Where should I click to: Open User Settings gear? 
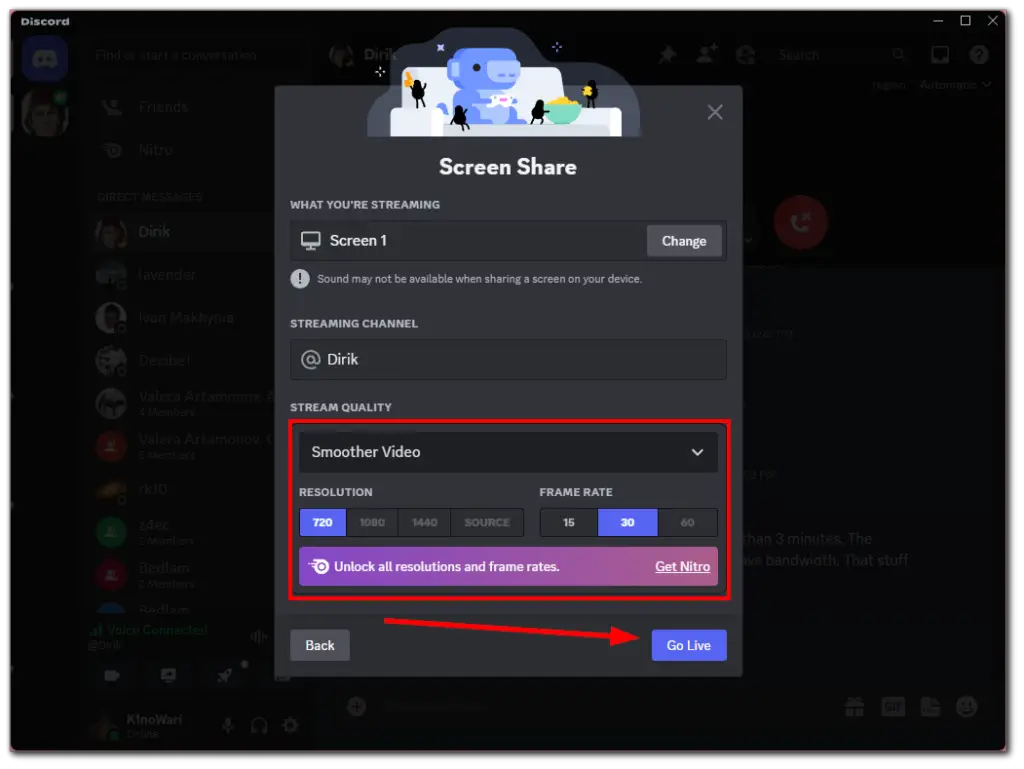pos(292,726)
